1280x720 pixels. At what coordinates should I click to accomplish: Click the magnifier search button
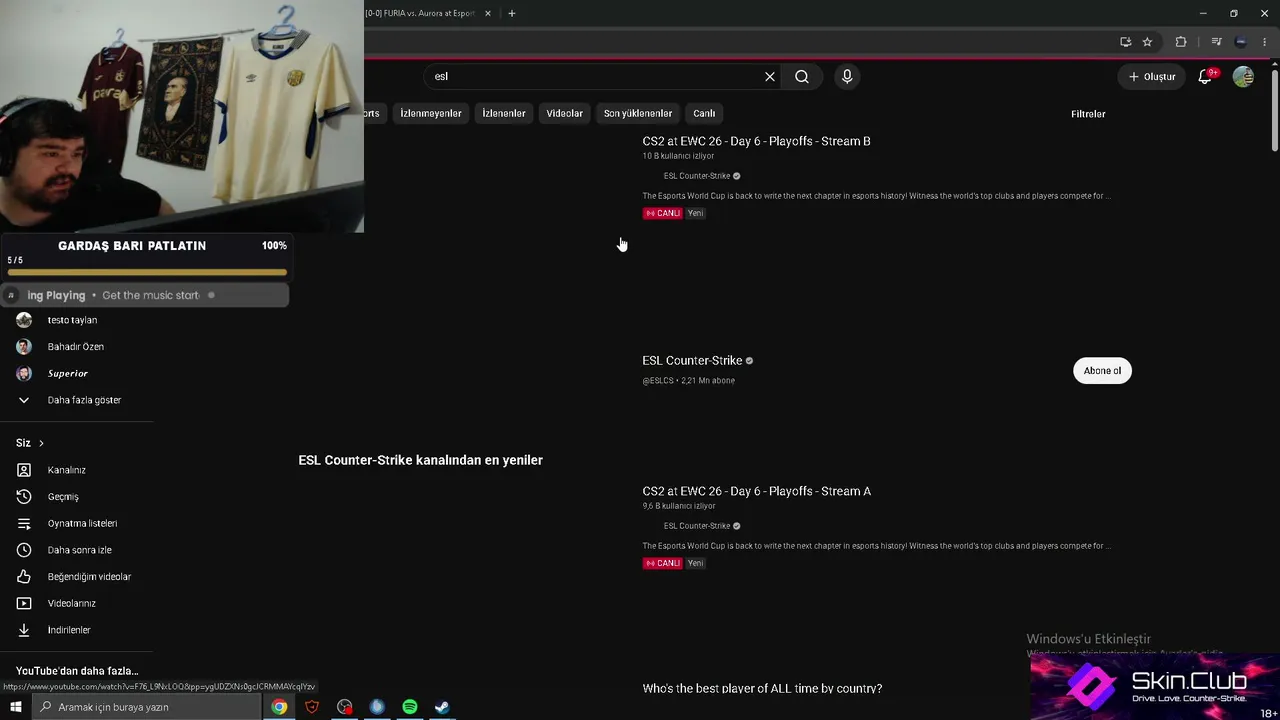(802, 76)
